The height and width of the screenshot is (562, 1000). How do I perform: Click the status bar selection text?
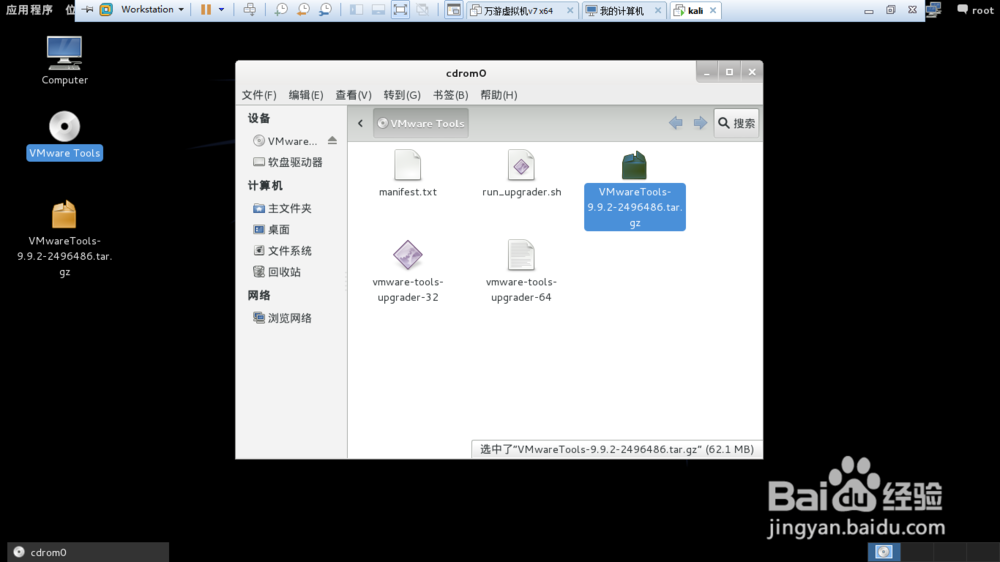tap(617, 449)
